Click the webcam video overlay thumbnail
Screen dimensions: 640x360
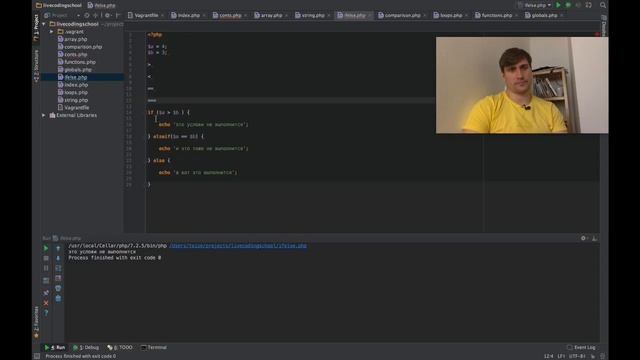522,85
